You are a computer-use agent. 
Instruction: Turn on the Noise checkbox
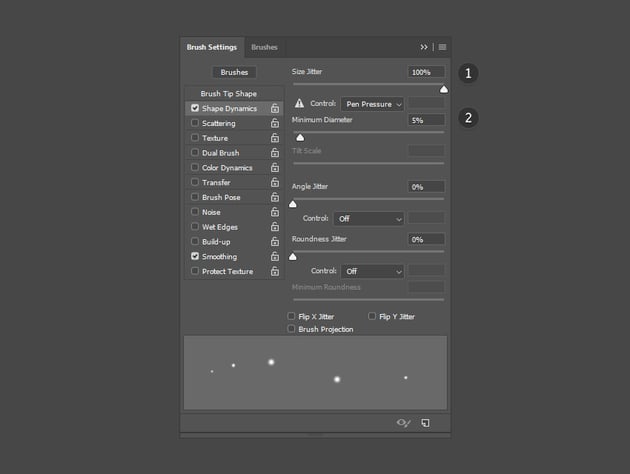point(195,211)
